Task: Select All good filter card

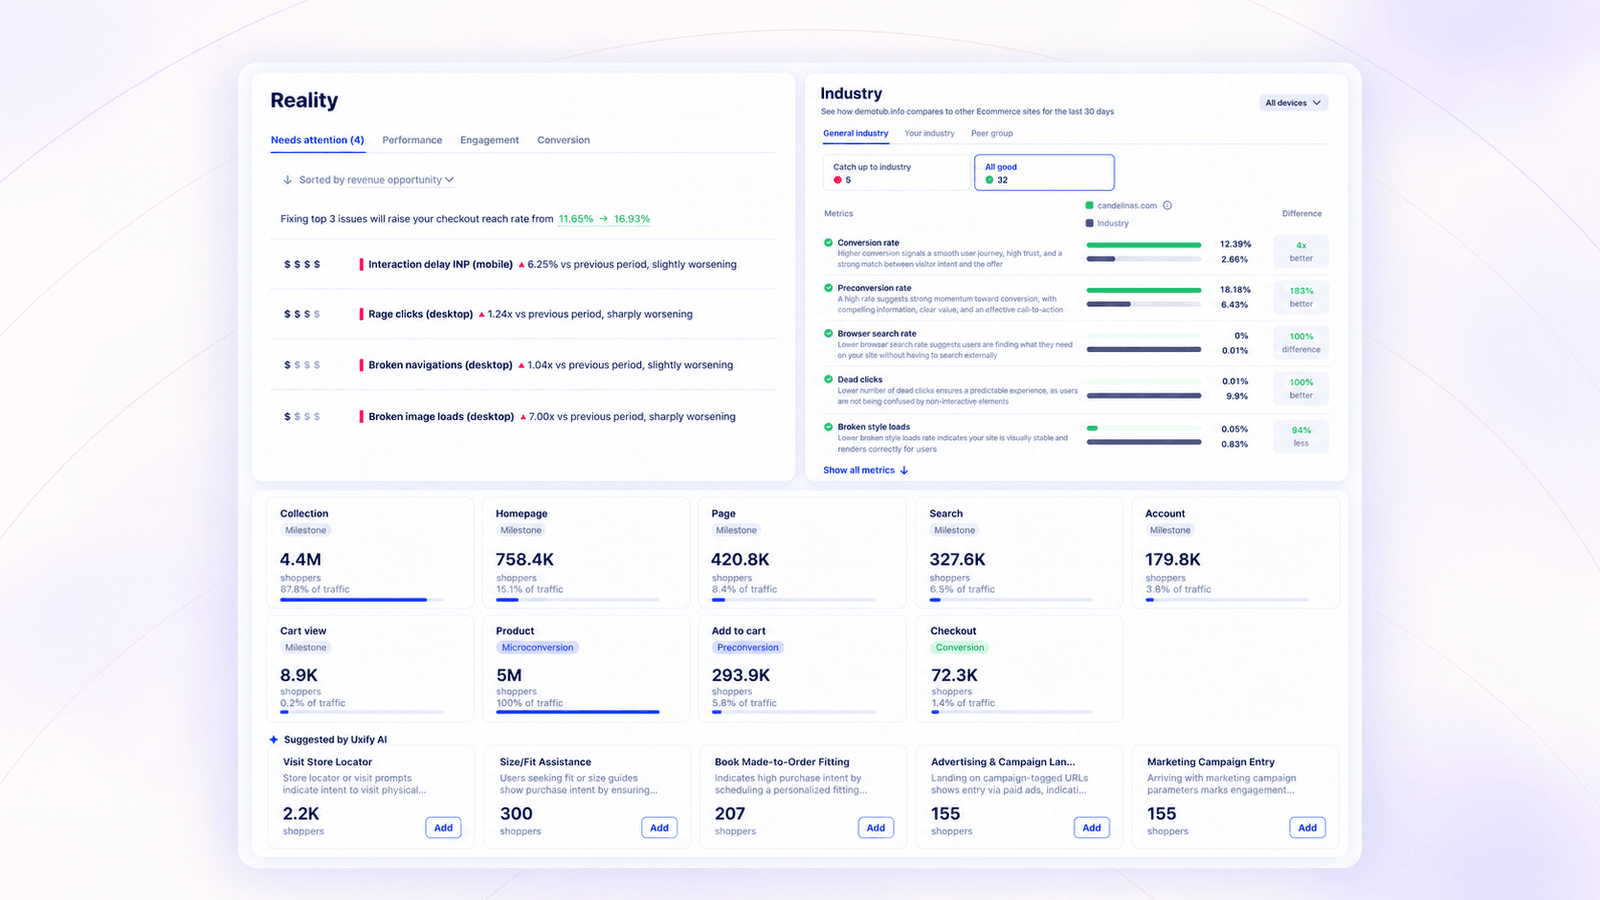Action: pos(1044,172)
